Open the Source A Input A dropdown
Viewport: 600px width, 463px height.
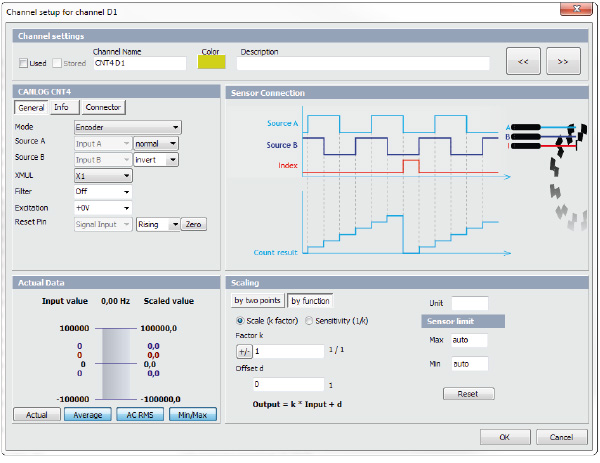tap(103, 143)
